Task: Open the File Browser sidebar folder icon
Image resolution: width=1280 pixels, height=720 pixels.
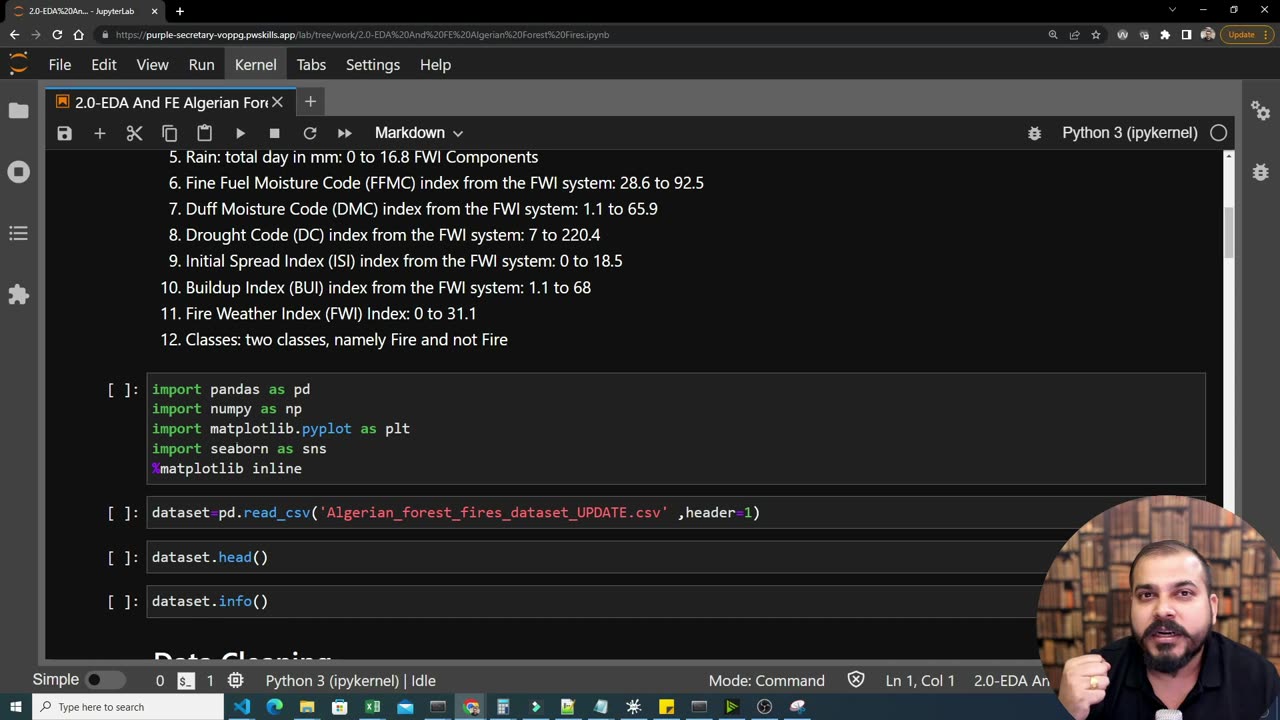Action: [18, 110]
